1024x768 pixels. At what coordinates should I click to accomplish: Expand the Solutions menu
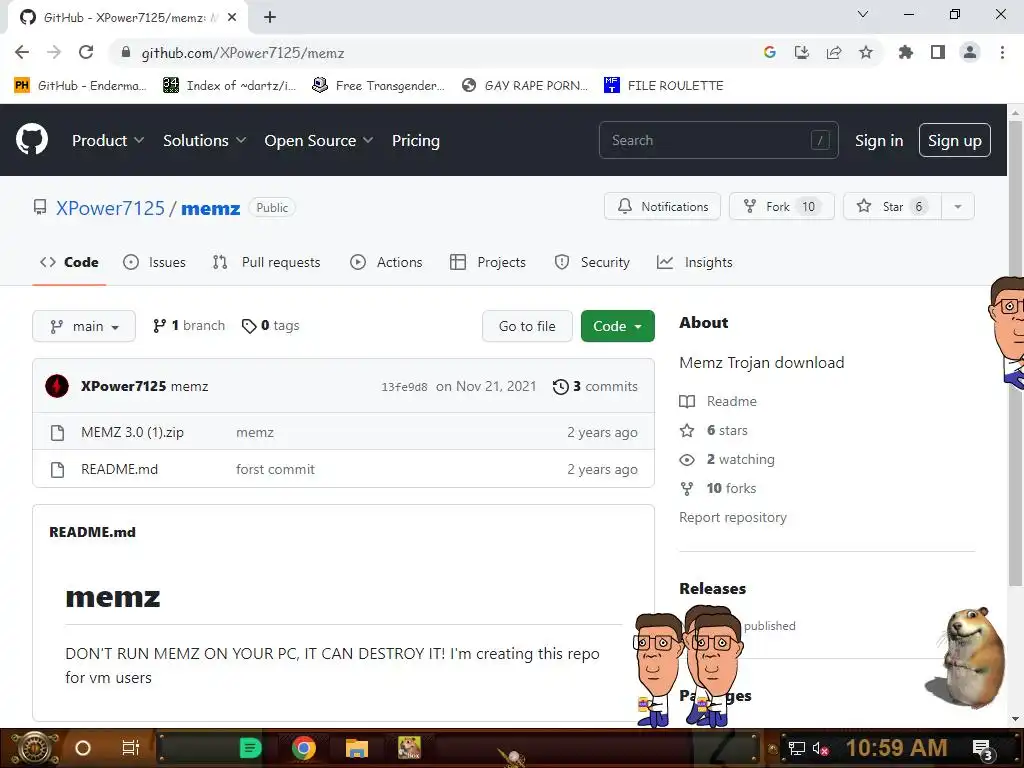204,140
